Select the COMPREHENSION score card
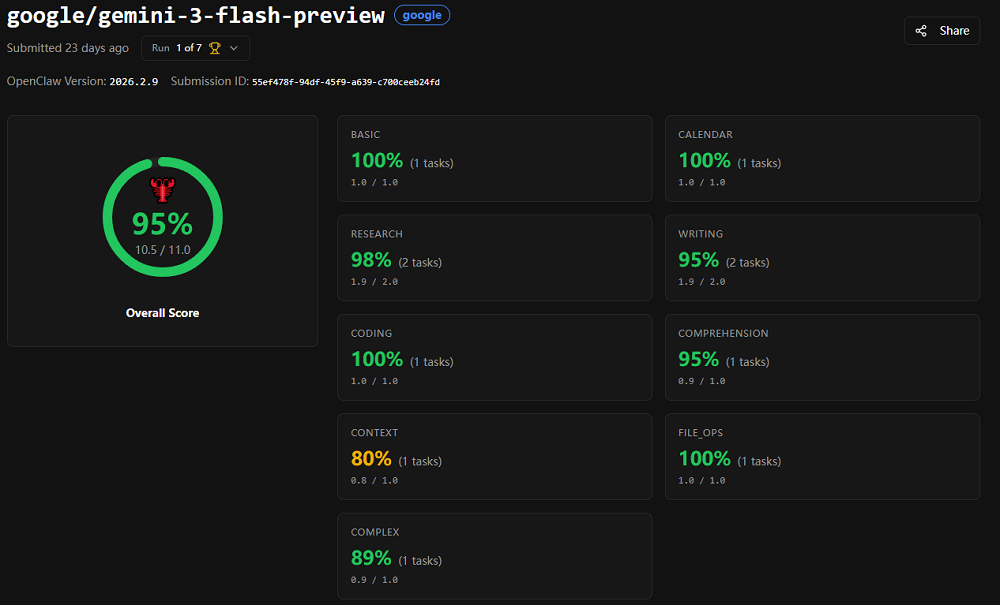This screenshot has height=605, width=1000. pos(822,357)
